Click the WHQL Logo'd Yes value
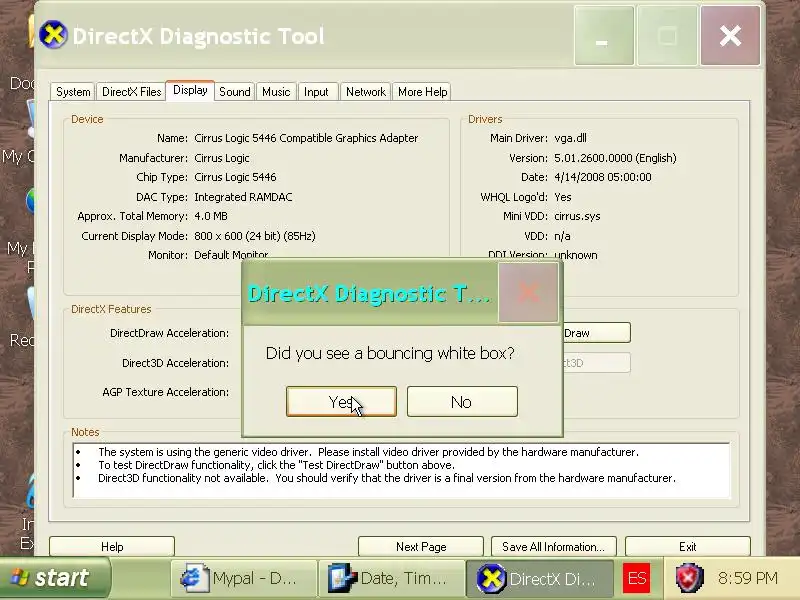This screenshot has width=800, height=600. pyautogui.click(x=563, y=197)
